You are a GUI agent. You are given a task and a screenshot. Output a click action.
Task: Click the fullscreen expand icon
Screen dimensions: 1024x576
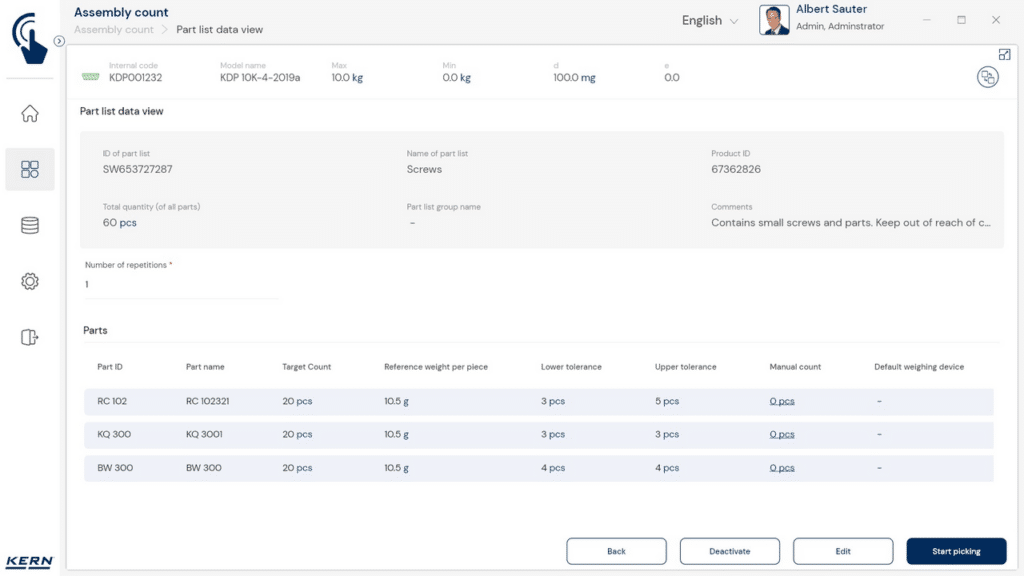[1004, 54]
